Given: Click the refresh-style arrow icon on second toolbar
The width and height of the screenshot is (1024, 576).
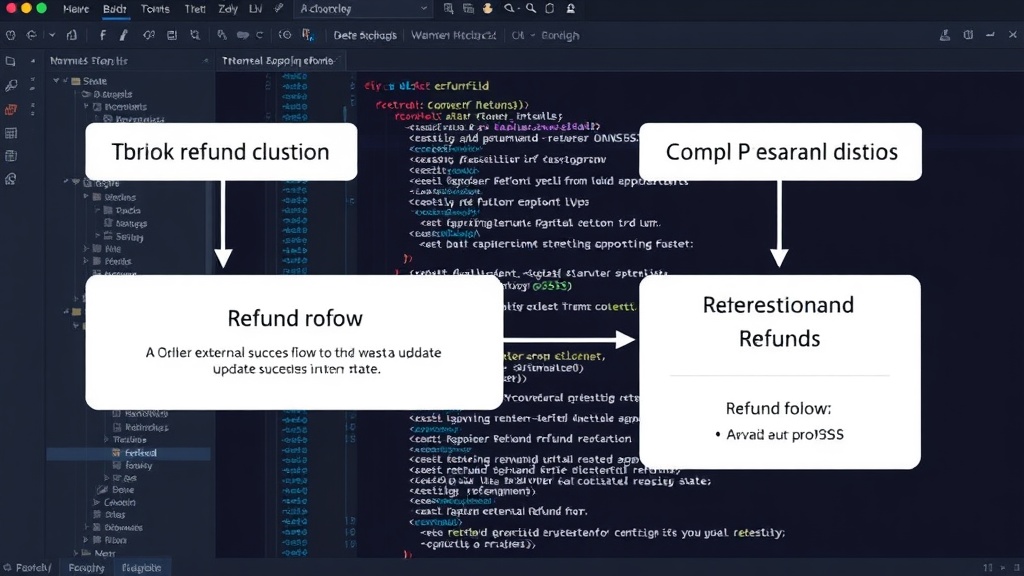Looking at the screenshot, I should coord(31,35).
